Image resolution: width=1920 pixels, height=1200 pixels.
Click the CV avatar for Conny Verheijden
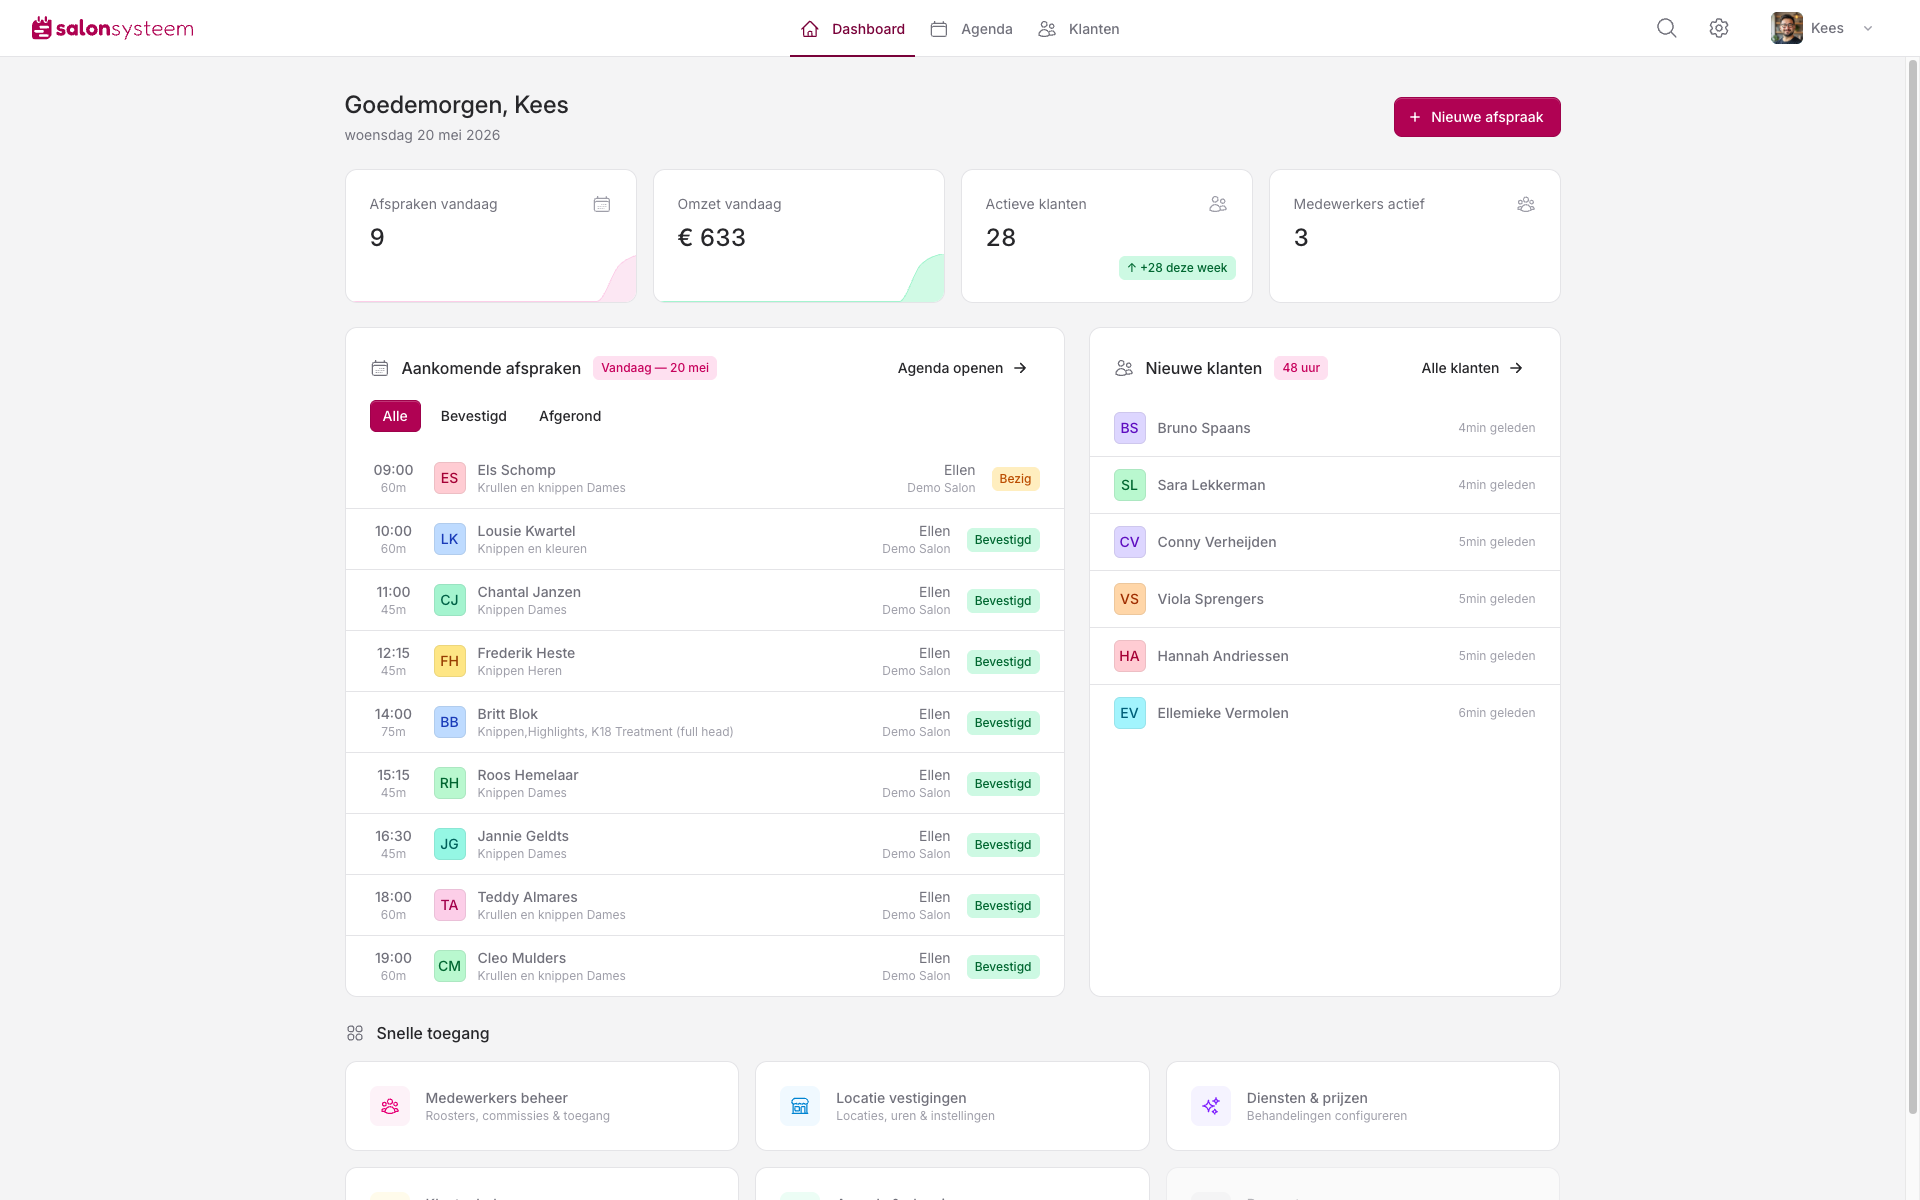(1130, 542)
